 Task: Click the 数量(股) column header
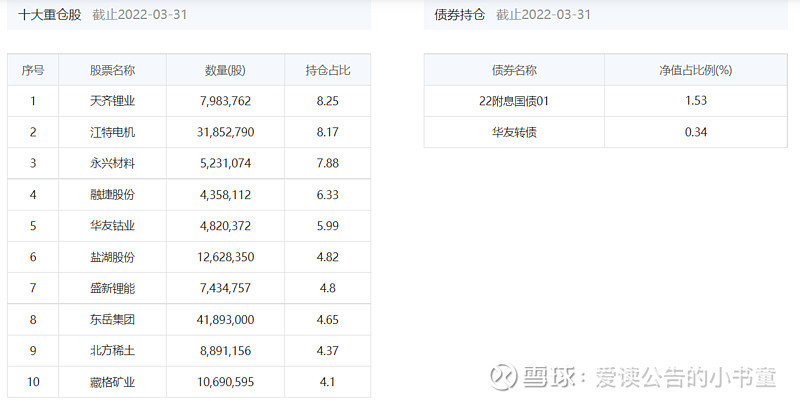point(226,70)
